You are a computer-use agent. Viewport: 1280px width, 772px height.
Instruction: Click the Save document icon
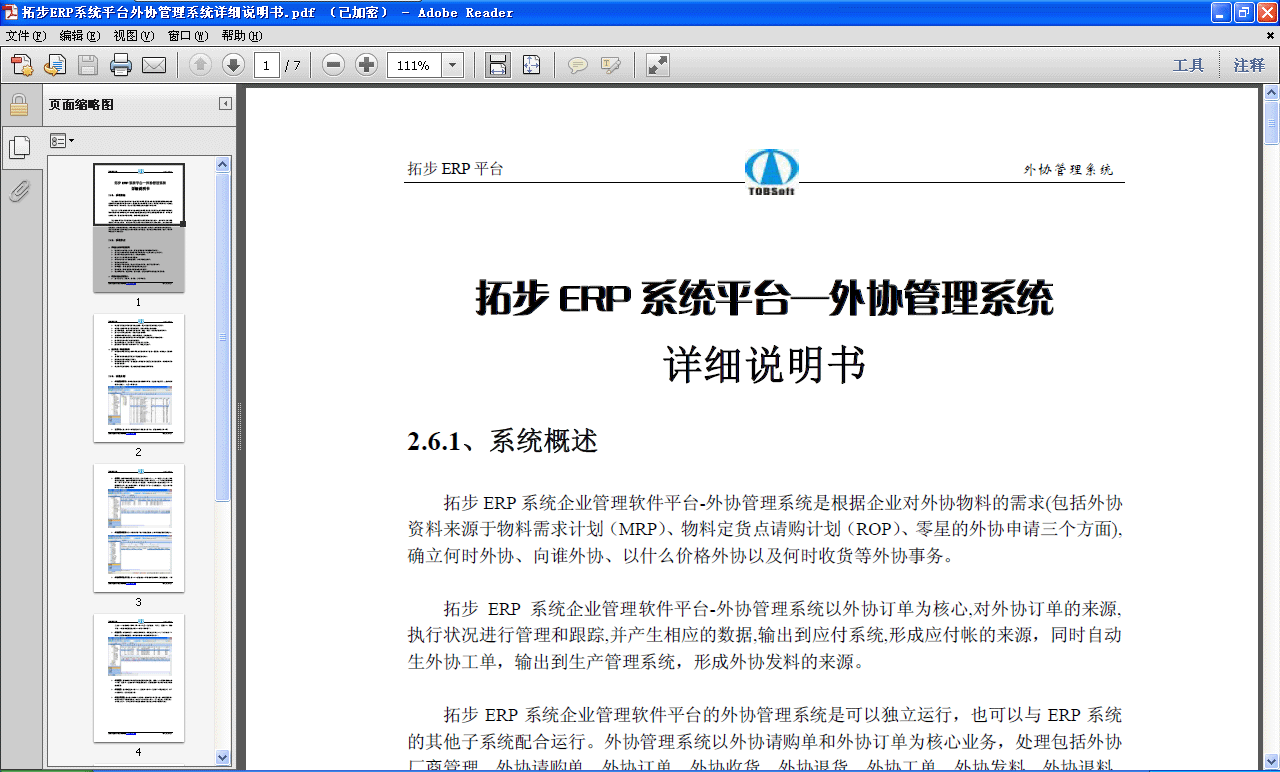(88, 64)
